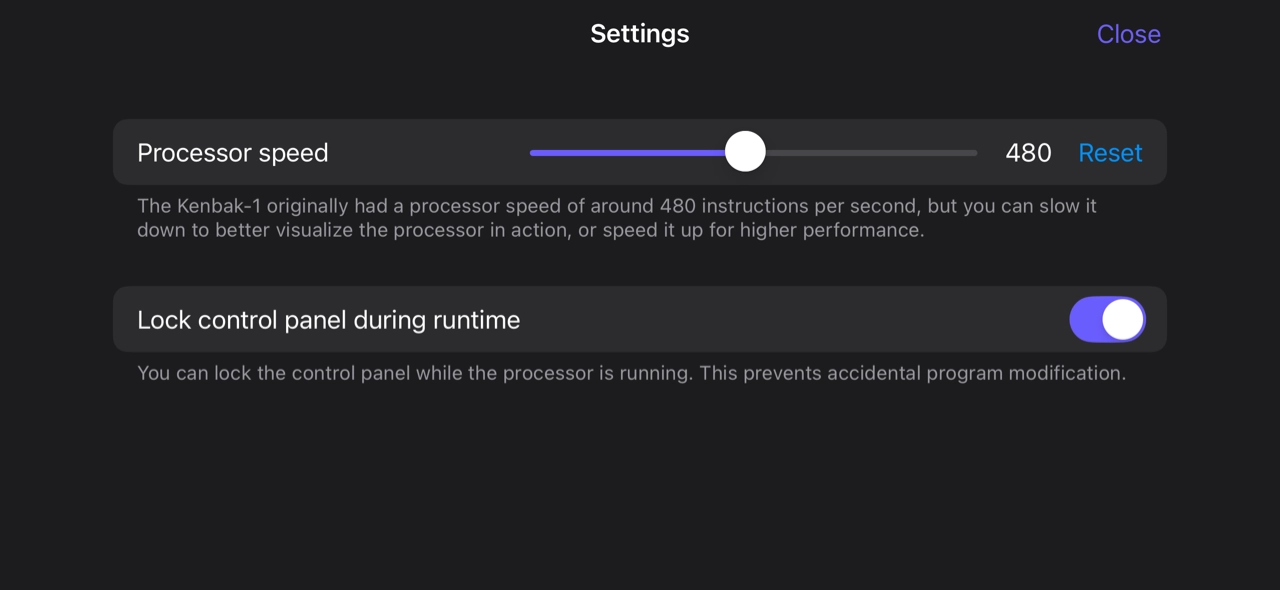Click the processor speed slider thumb
Viewport: 1280px width, 590px height.
tap(745, 152)
